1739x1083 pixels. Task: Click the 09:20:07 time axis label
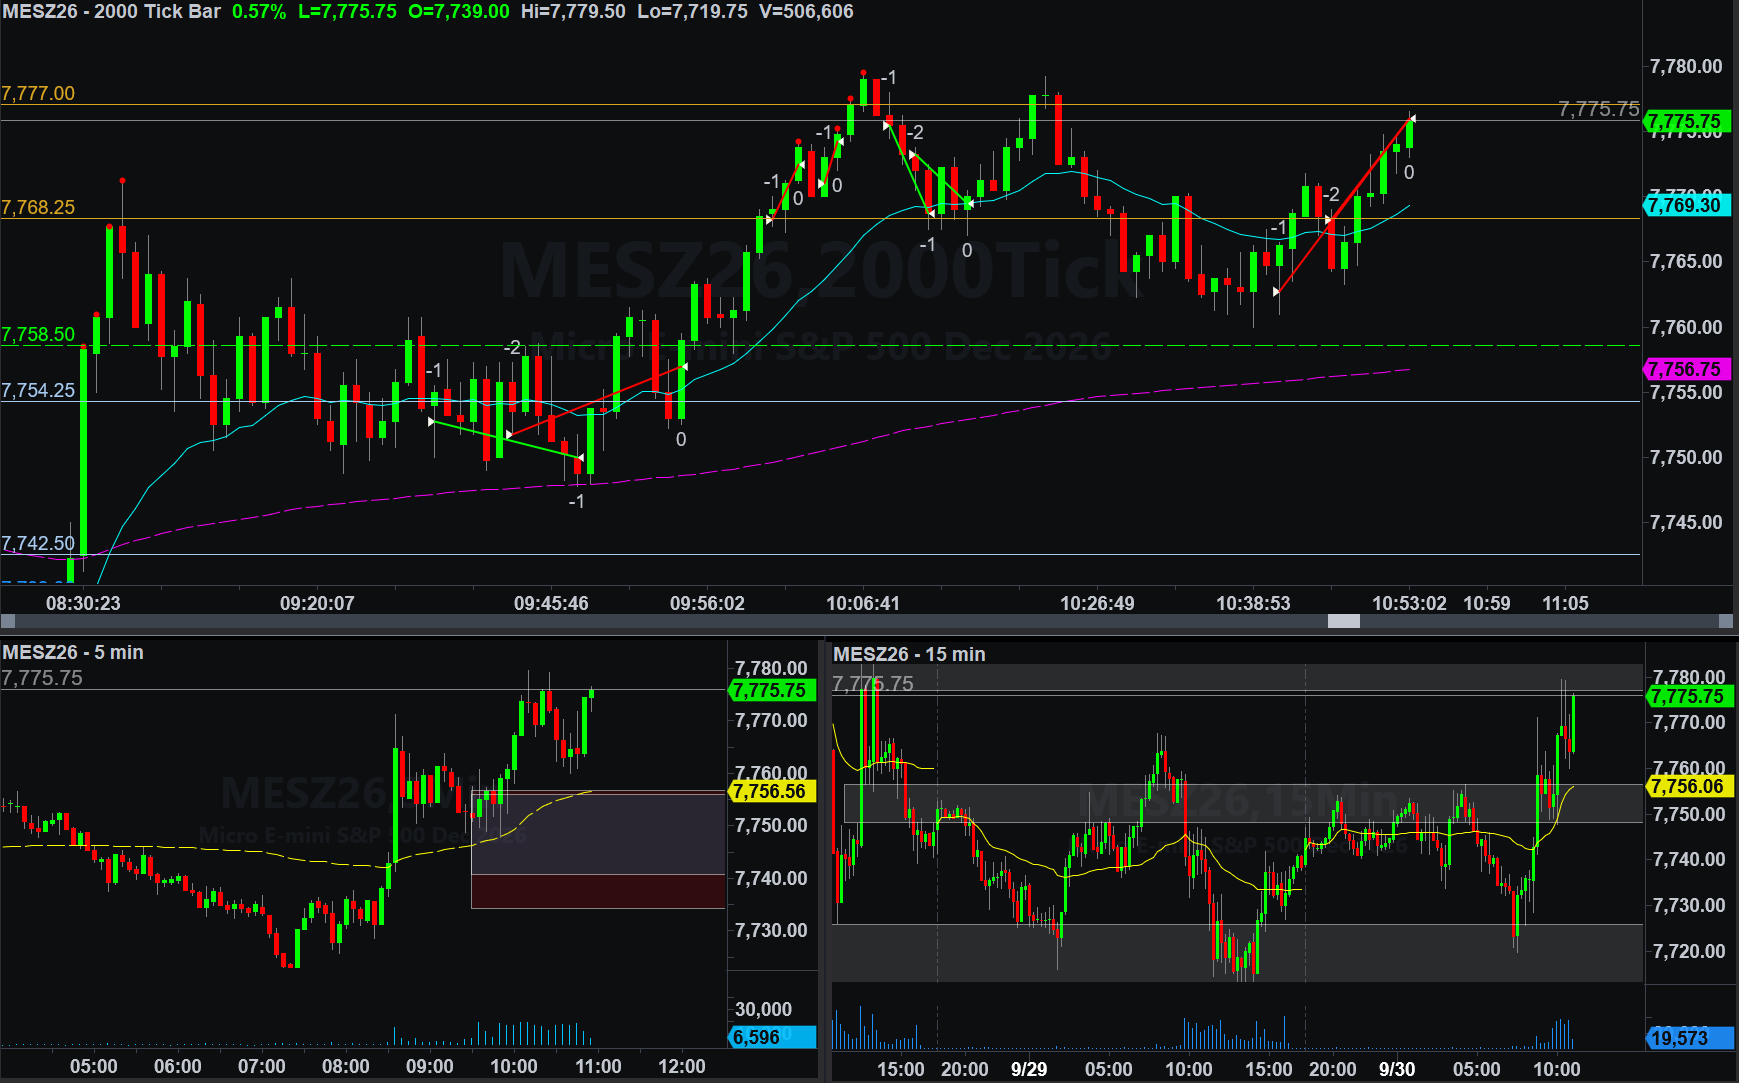(x=317, y=603)
